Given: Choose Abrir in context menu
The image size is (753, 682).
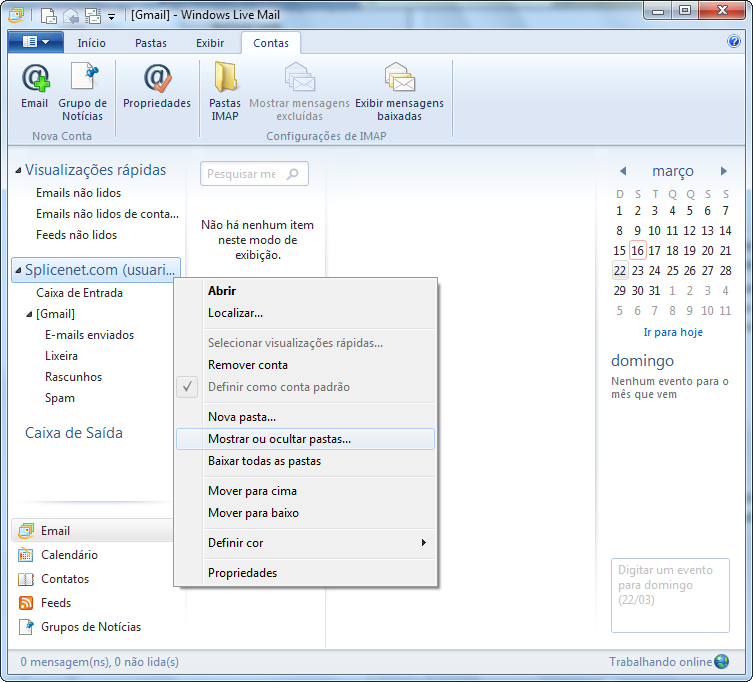Looking at the screenshot, I should click(305, 291).
